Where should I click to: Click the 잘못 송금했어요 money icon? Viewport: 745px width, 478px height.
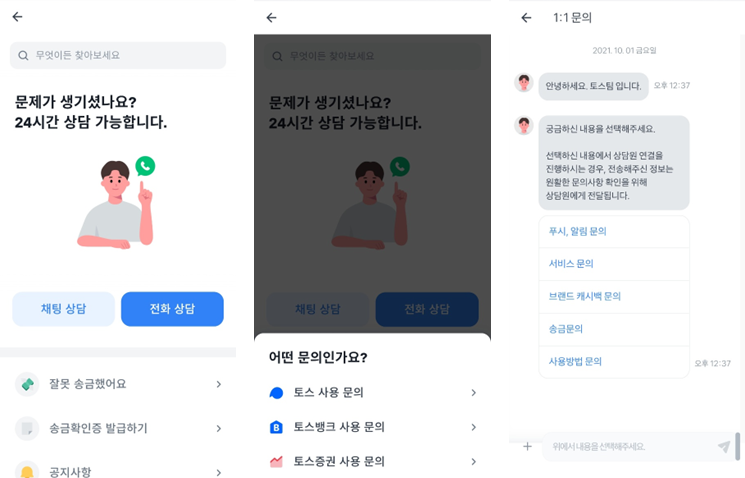click(27, 384)
